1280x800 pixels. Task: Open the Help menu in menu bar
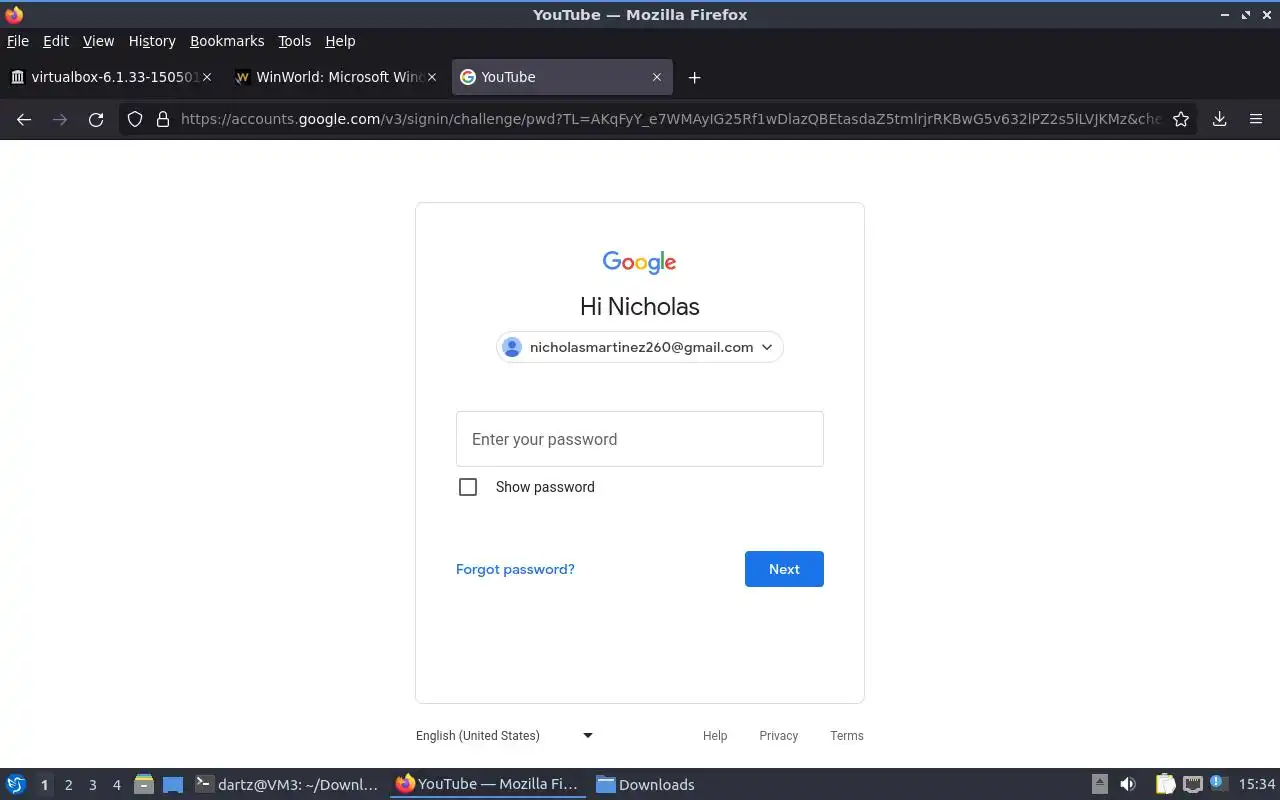click(x=340, y=41)
